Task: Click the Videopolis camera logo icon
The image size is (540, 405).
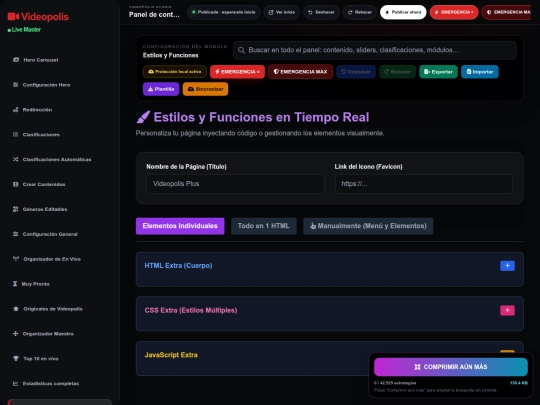Action: pos(13,16)
